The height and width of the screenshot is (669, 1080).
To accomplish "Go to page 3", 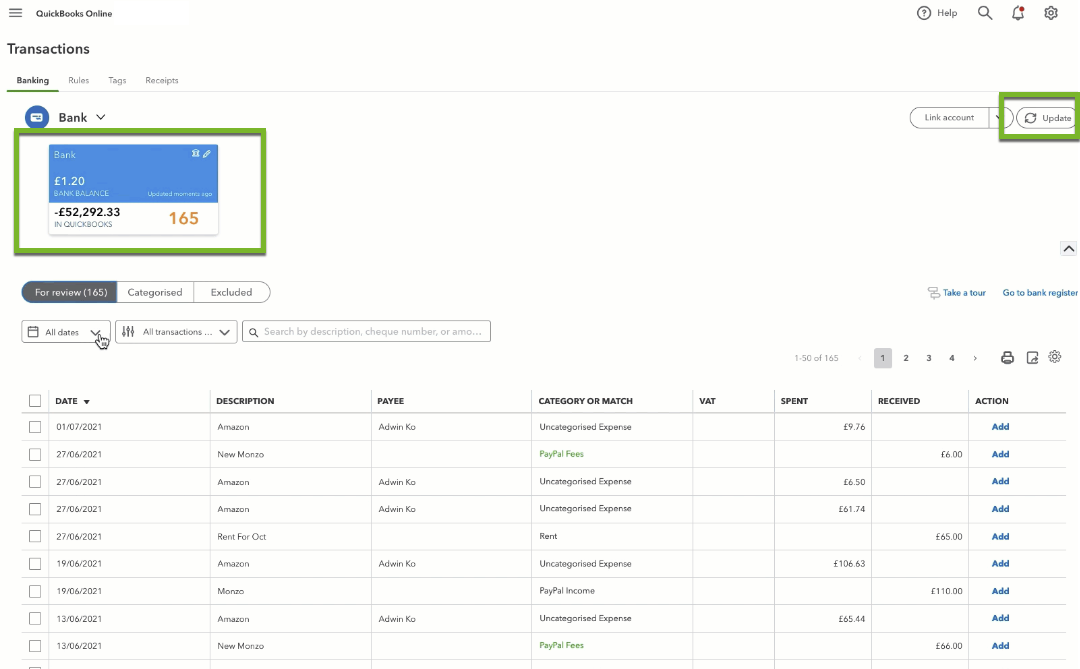I will [928, 358].
